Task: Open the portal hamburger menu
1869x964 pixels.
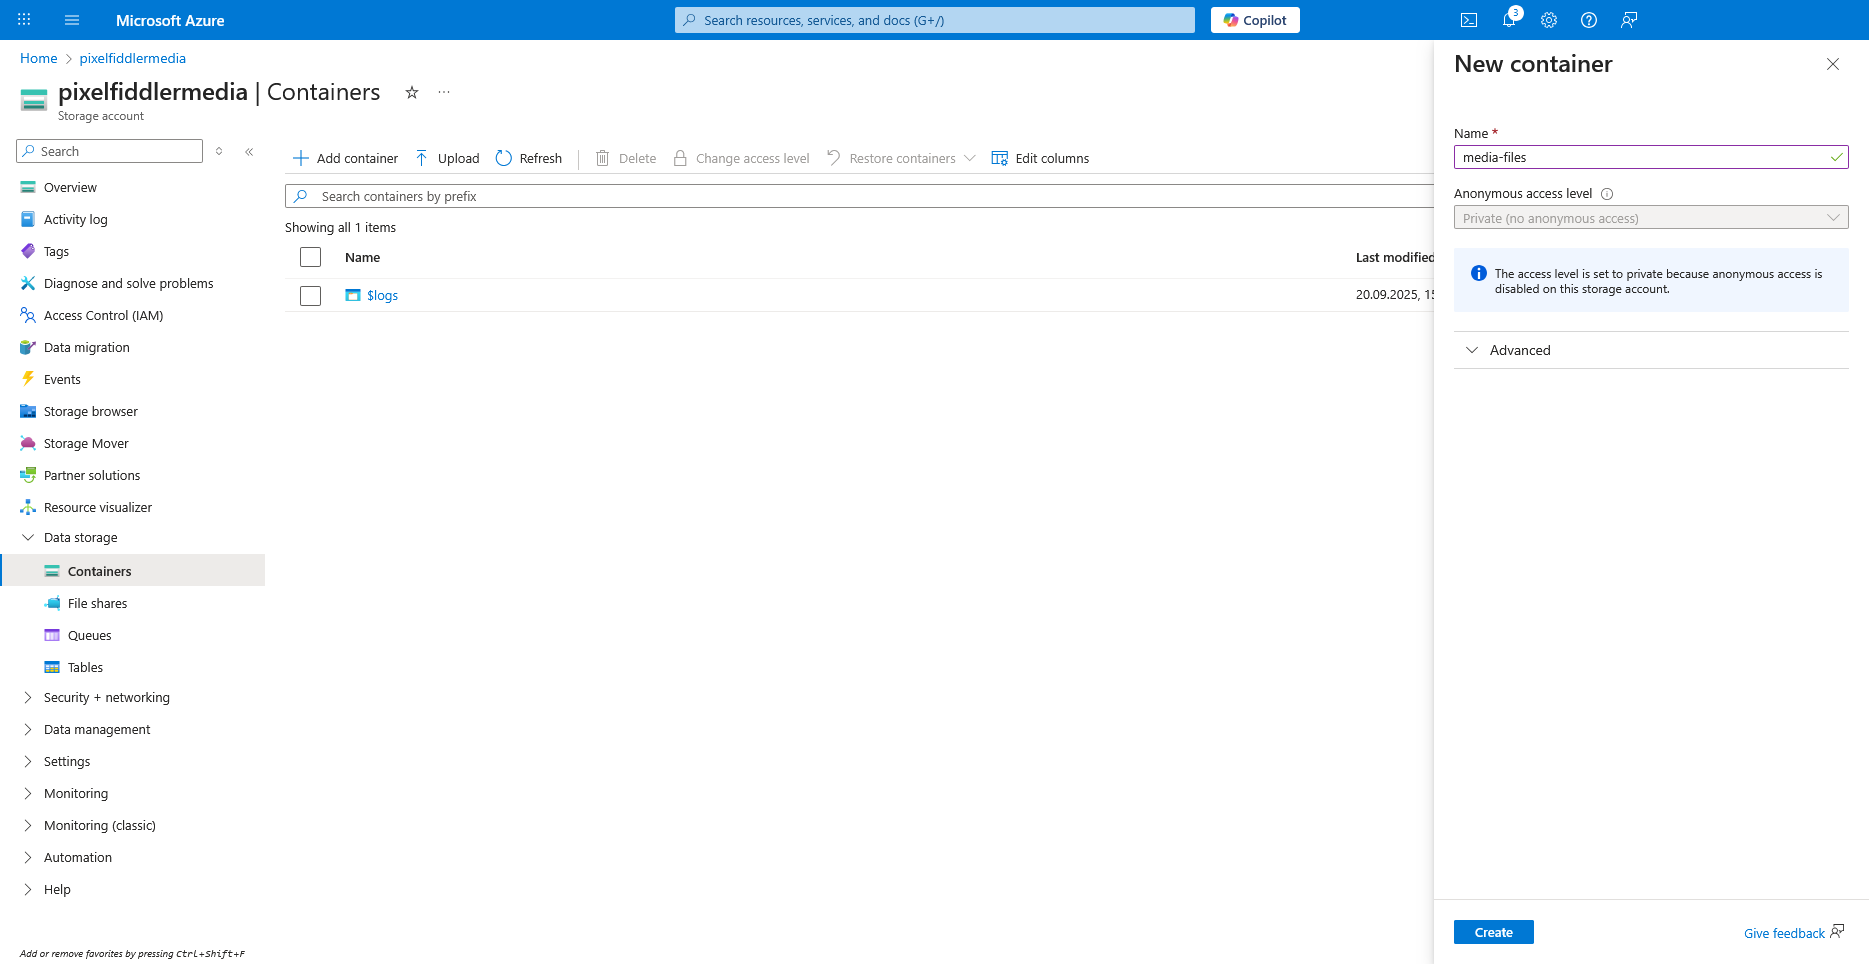Action: coord(71,20)
